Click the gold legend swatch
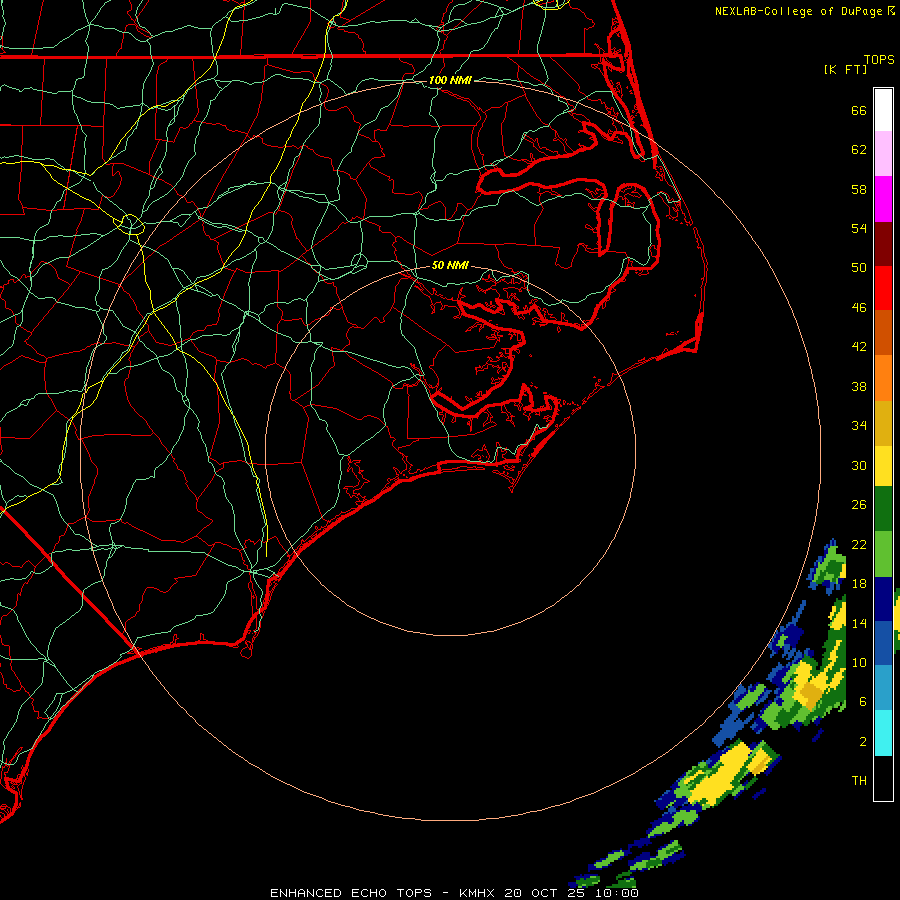The height and width of the screenshot is (900, 900). pyautogui.click(x=883, y=423)
